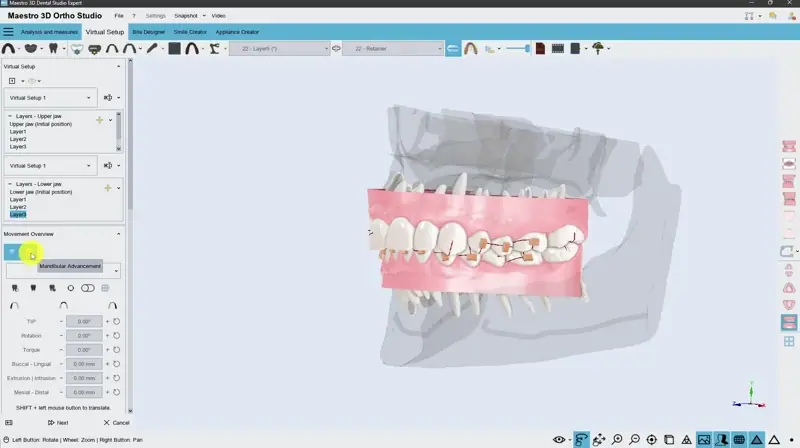Open the lower Virtual Setup 1 dropdown
Screen dimensions: 800x448
(50, 166)
